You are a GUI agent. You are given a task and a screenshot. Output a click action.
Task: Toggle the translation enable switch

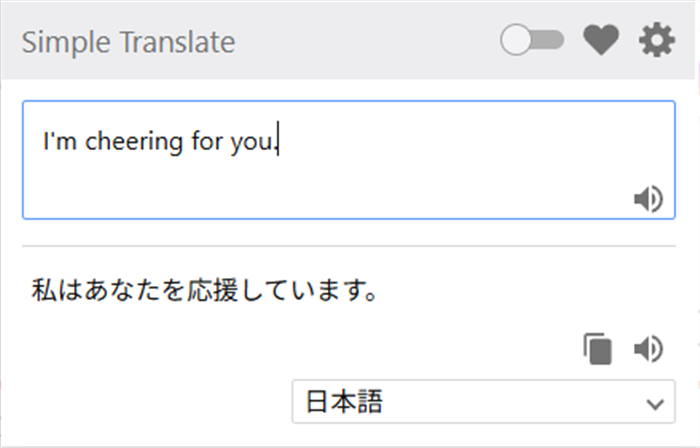point(532,41)
